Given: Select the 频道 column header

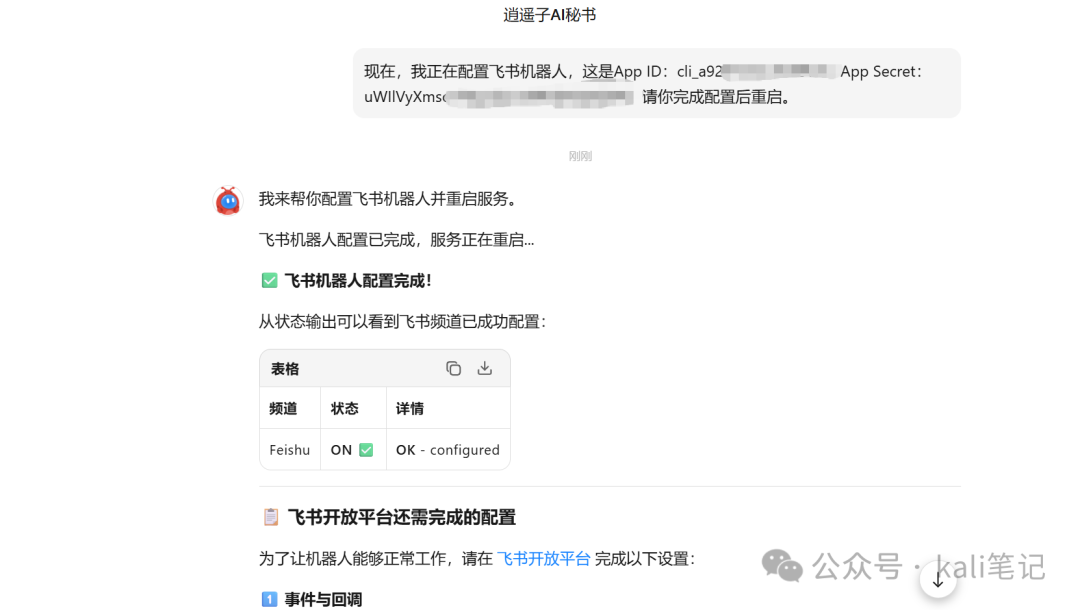Looking at the screenshot, I should click(283, 408).
